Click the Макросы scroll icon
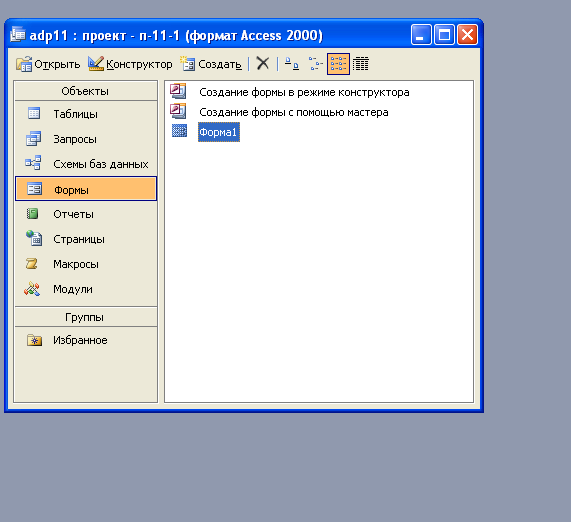Image resolution: width=571 pixels, height=522 pixels. 32,263
